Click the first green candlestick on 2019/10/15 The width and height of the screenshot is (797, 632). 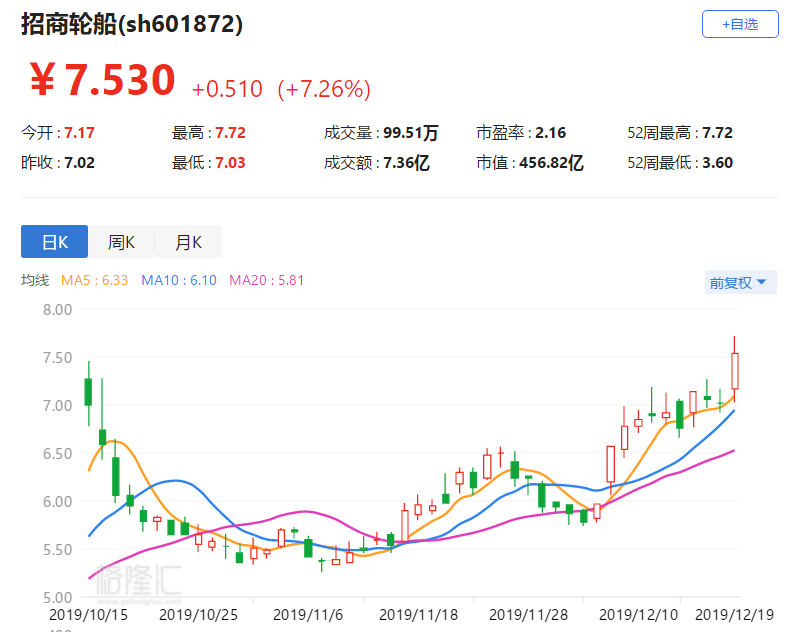pyautogui.click(x=88, y=392)
